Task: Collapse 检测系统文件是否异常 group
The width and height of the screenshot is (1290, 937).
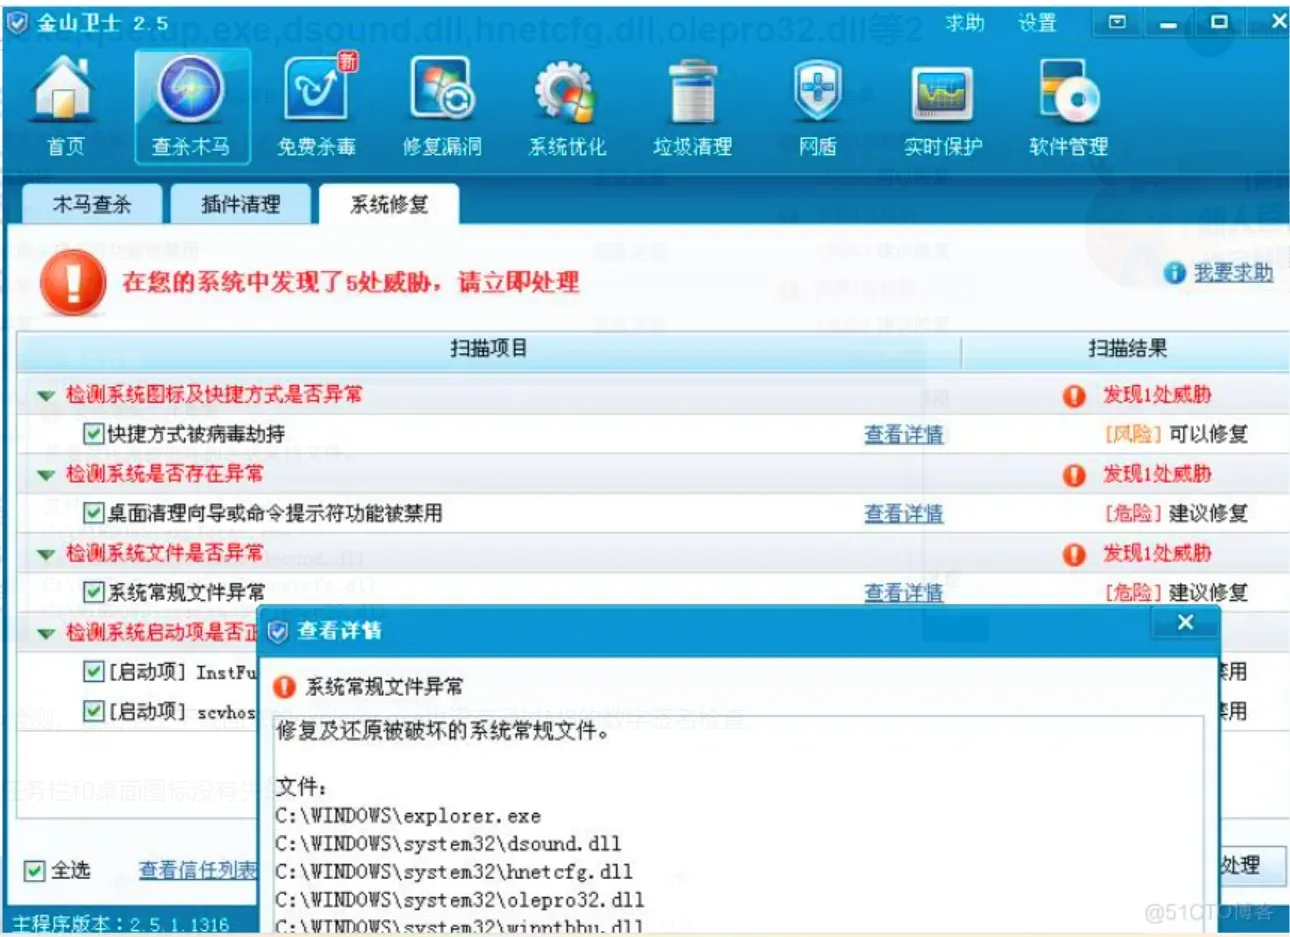Action: click(x=45, y=554)
